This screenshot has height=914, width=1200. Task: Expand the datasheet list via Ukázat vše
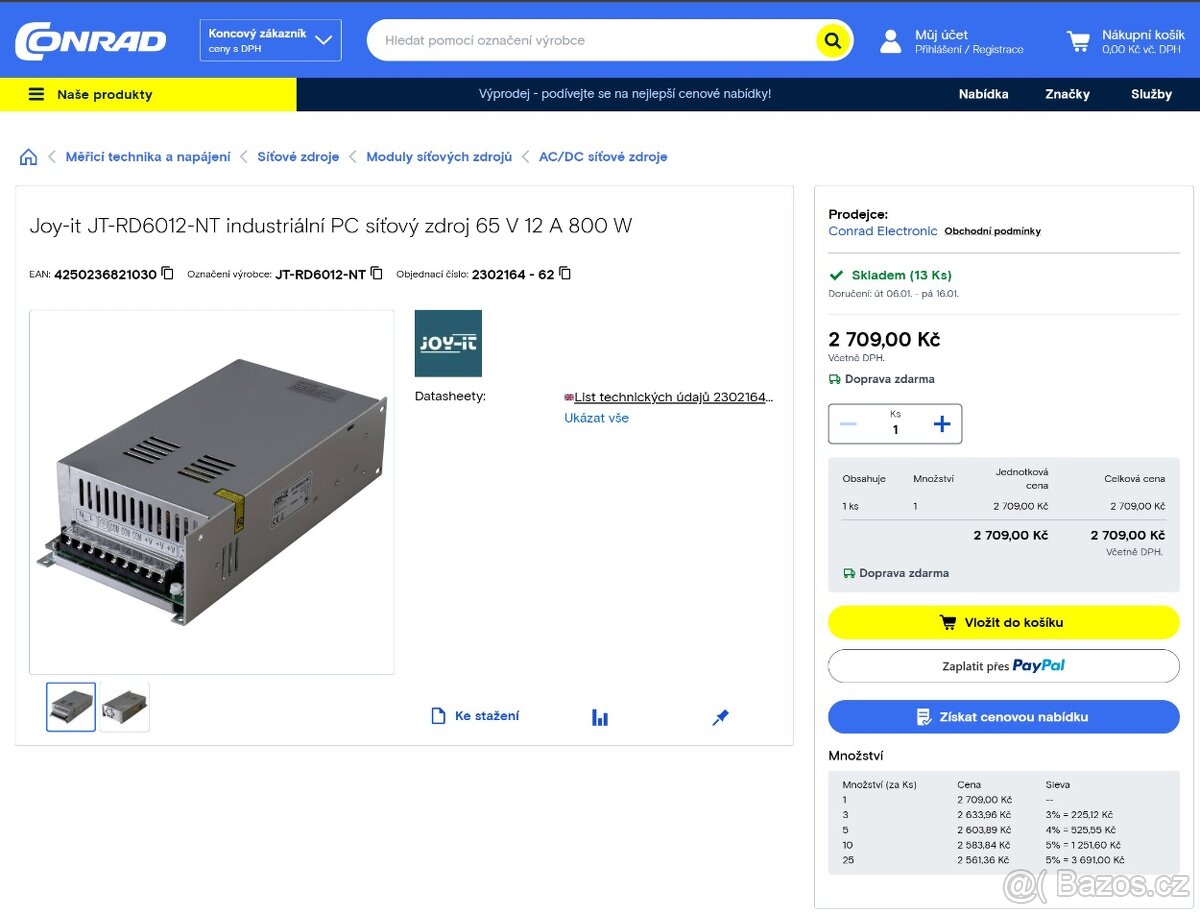(x=596, y=417)
